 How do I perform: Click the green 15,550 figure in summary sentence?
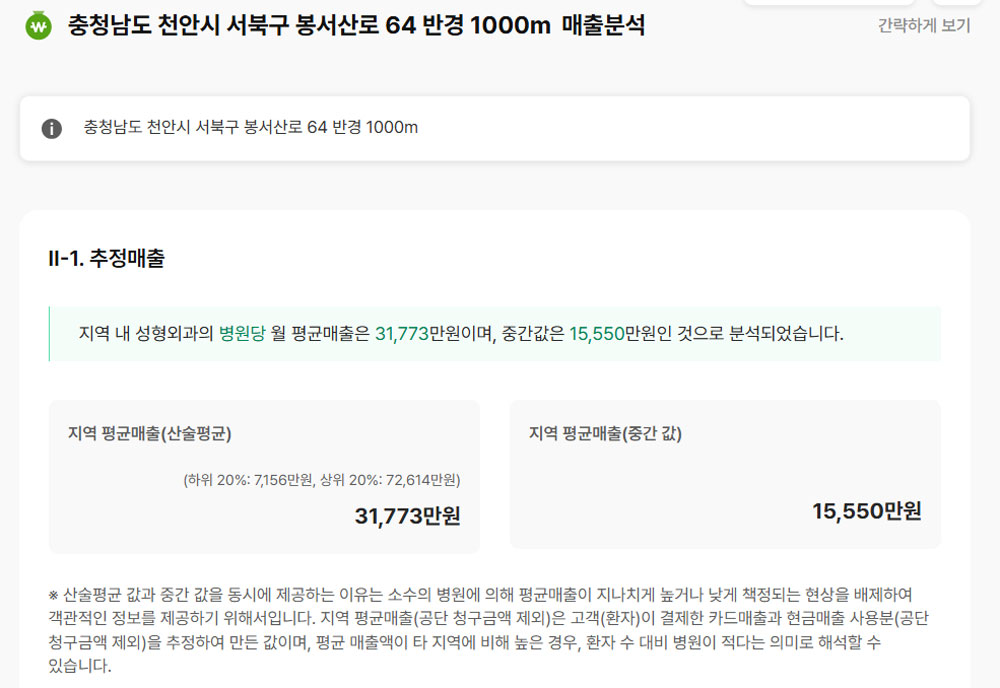click(x=597, y=333)
